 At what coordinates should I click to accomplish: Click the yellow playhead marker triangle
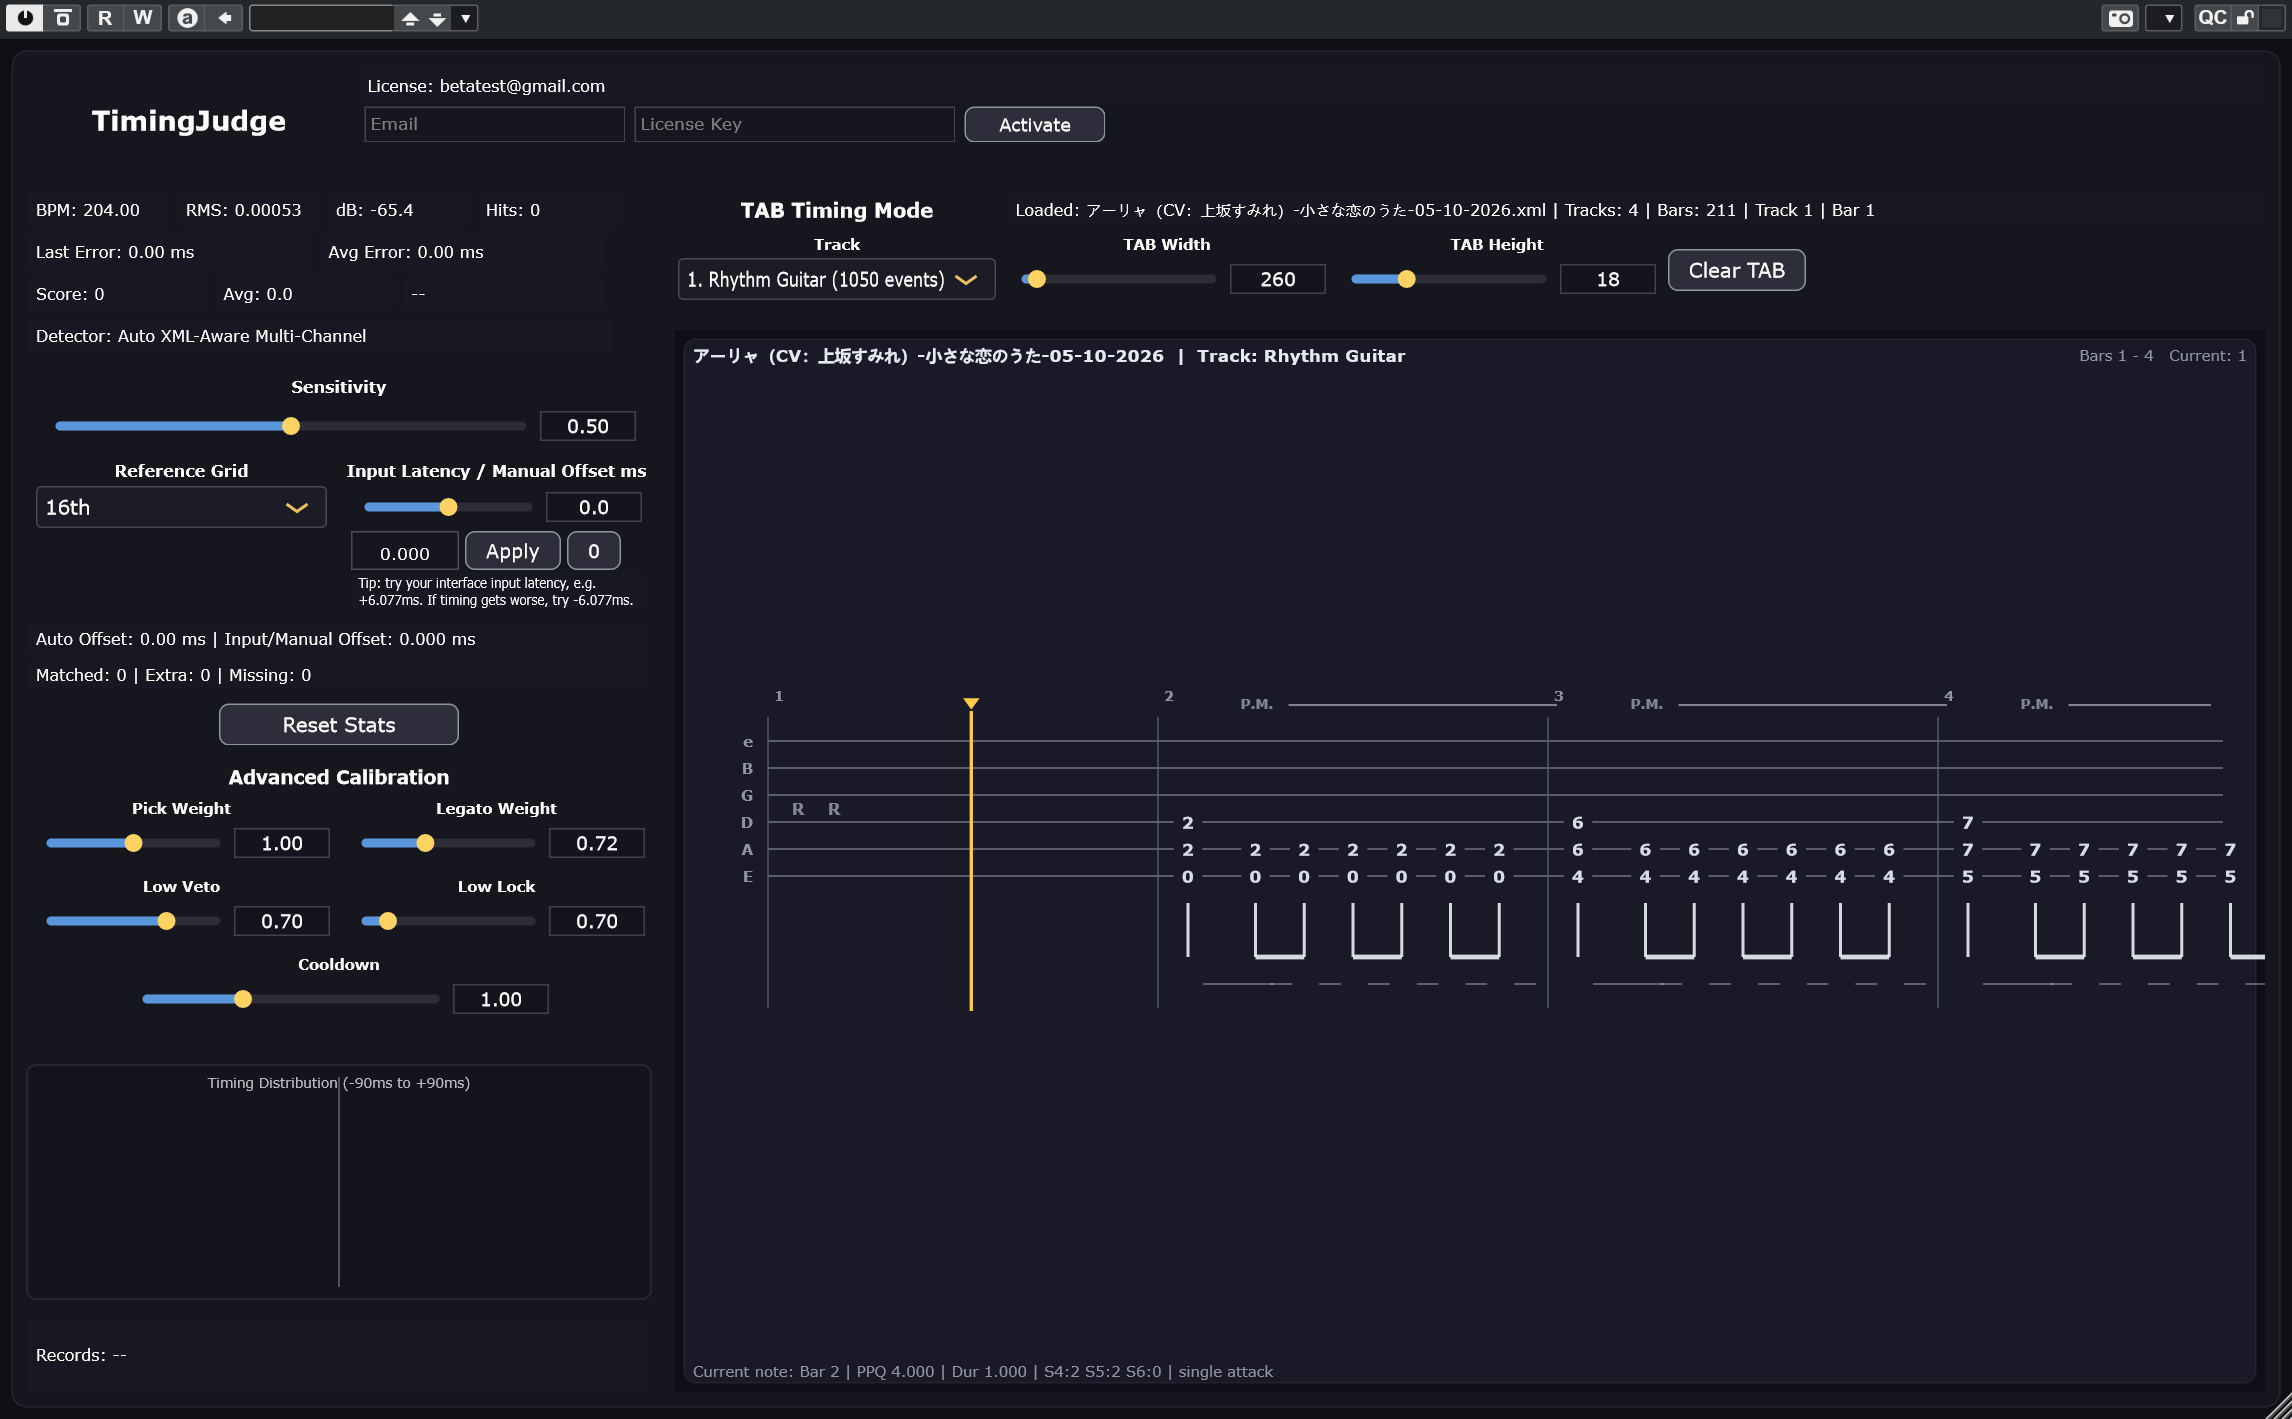970,703
